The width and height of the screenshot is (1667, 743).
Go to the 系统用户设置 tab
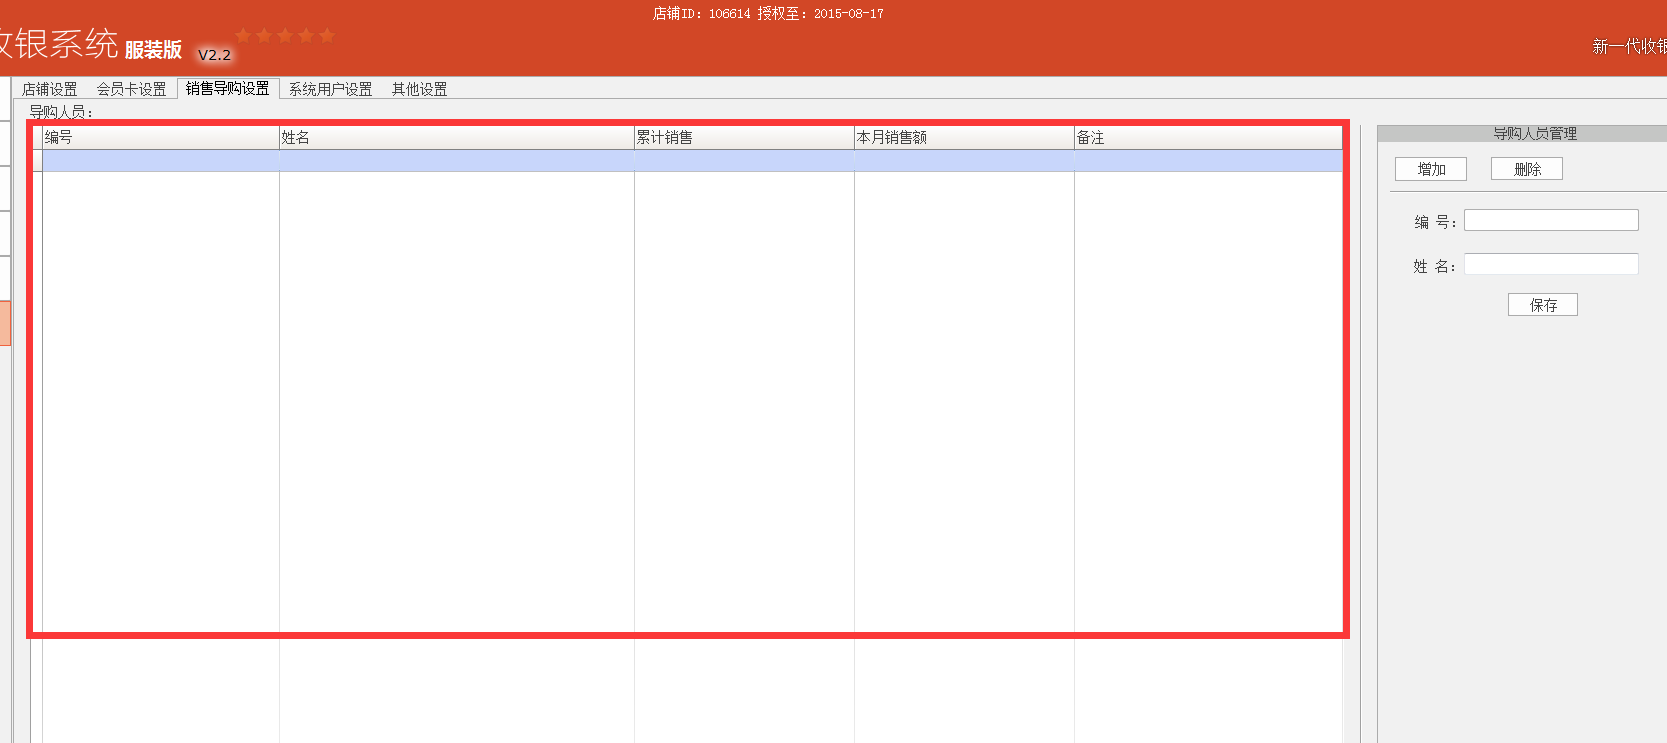tap(330, 89)
